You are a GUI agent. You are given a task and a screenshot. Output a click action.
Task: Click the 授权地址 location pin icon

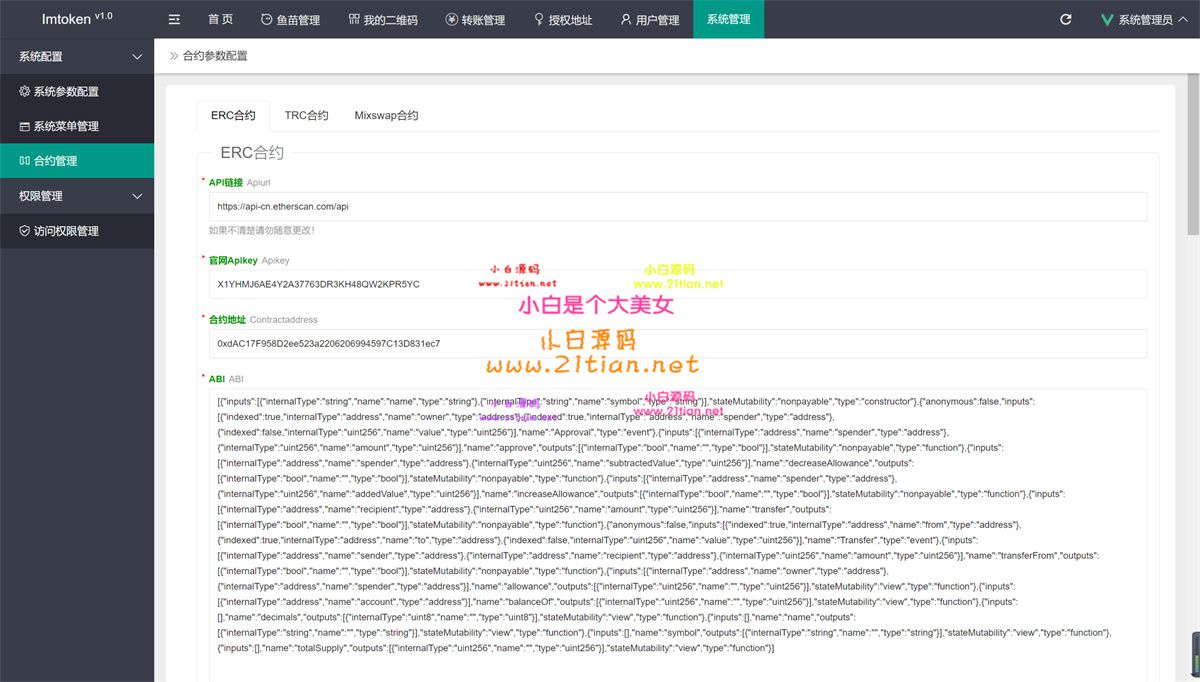tap(540, 19)
